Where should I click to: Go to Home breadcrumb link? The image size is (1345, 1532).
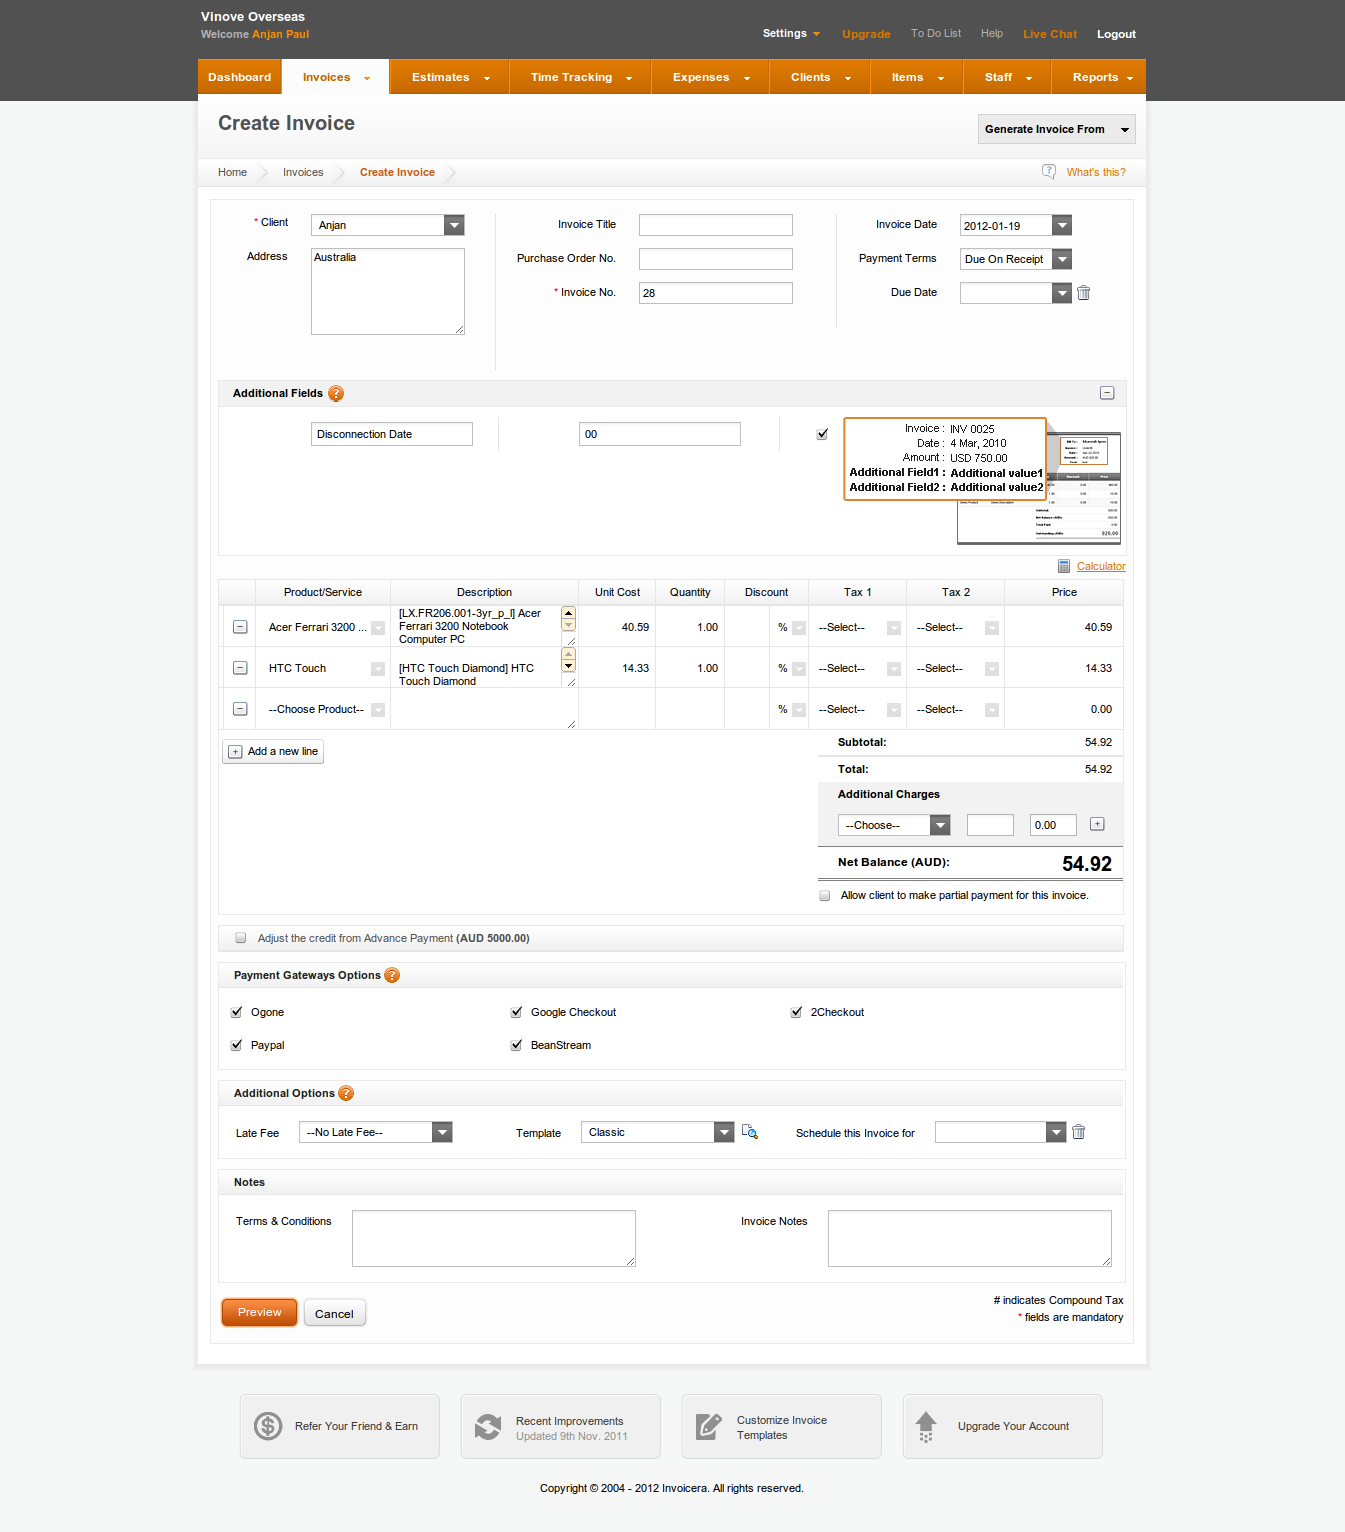click(232, 172)
